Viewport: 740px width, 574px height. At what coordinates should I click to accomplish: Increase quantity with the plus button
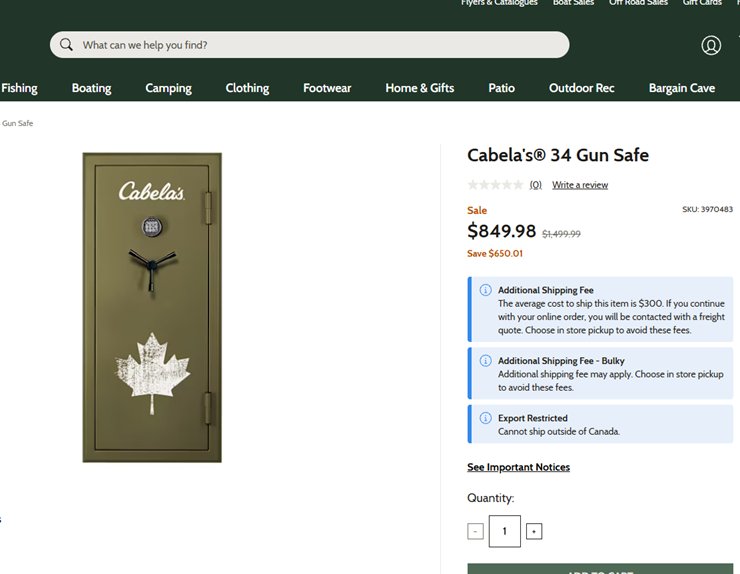click(534, 532)
